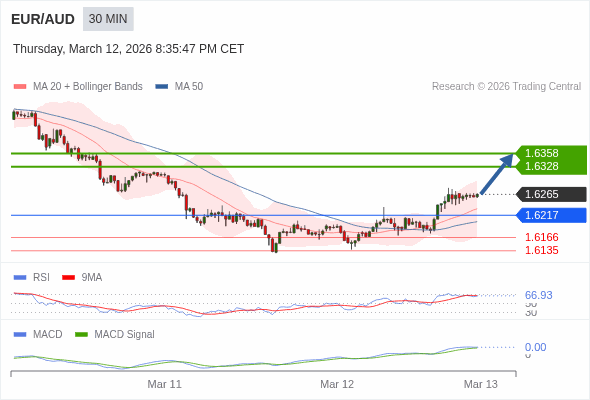Click the RSI value 66.93

(538, 295)
